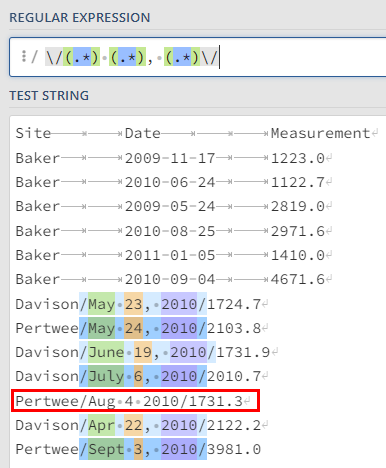Click value 3981.0 in last Pertwee row

pyautogui.click(x=234, y=449)
